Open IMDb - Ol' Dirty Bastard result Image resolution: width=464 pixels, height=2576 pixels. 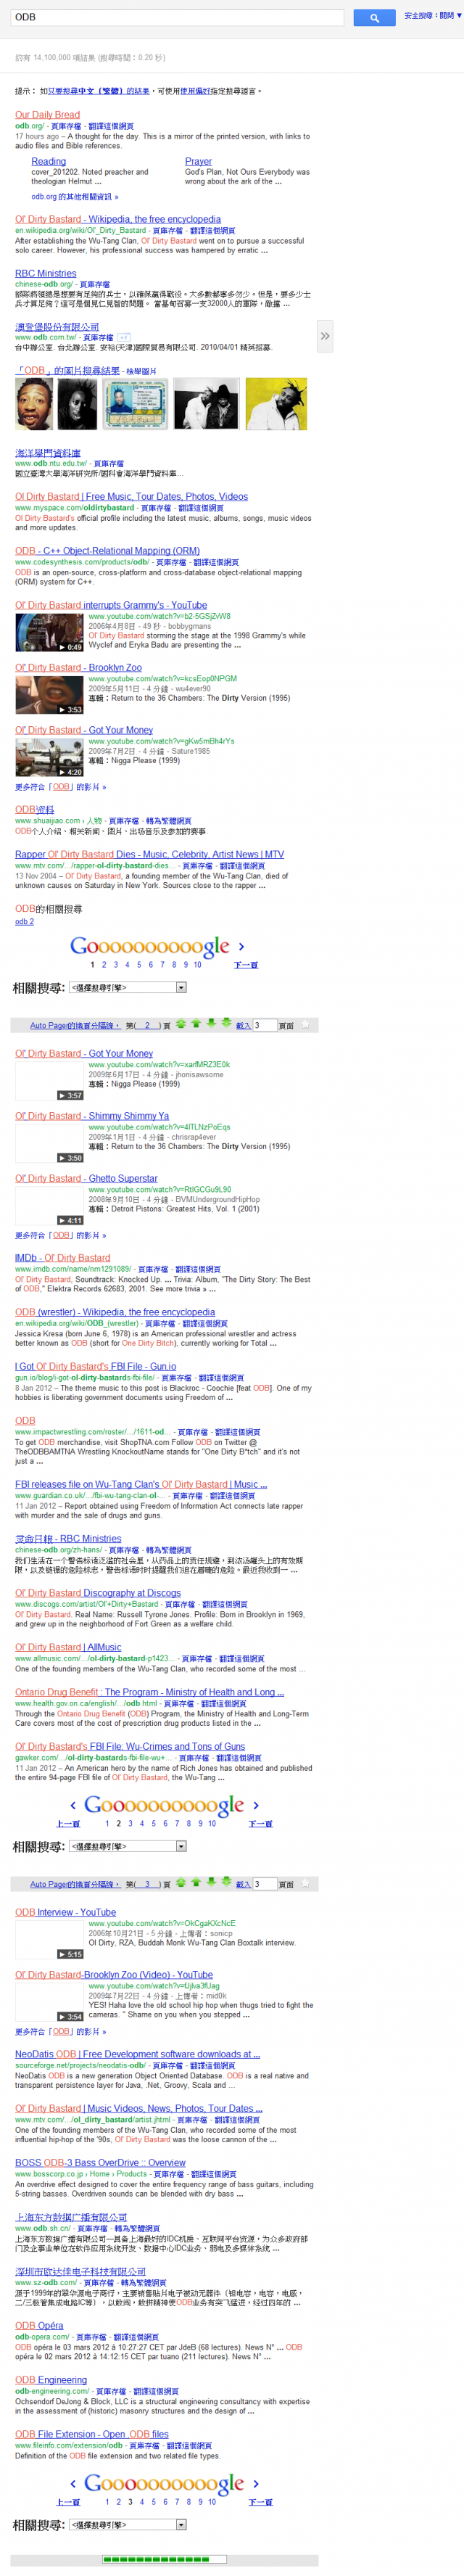coord(62,1257)
